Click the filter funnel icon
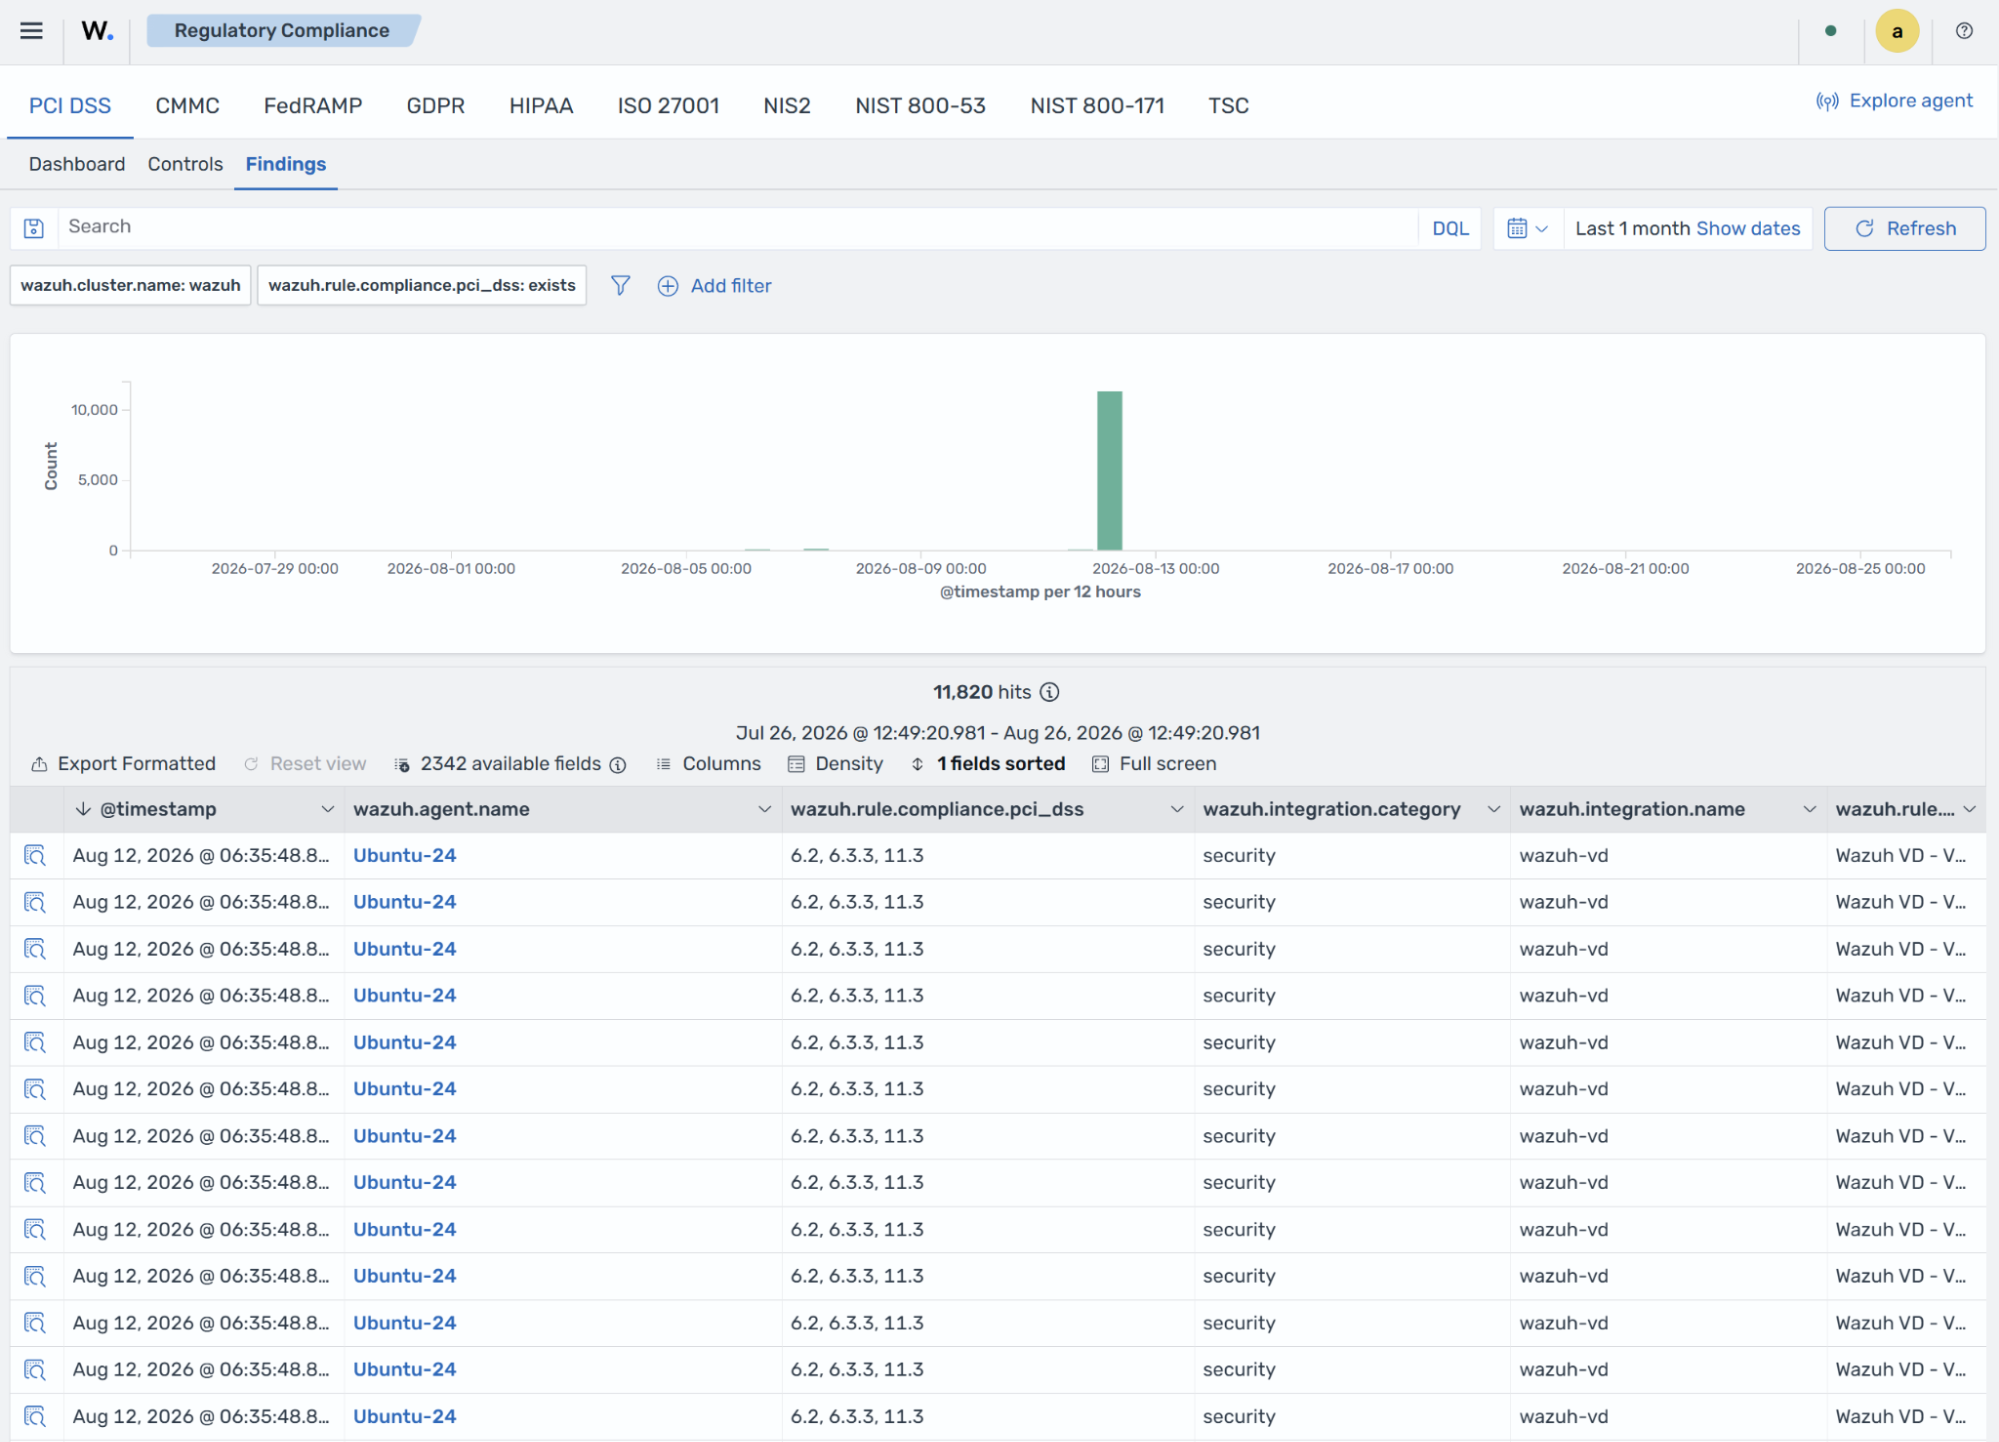 (x=620, y=286)
